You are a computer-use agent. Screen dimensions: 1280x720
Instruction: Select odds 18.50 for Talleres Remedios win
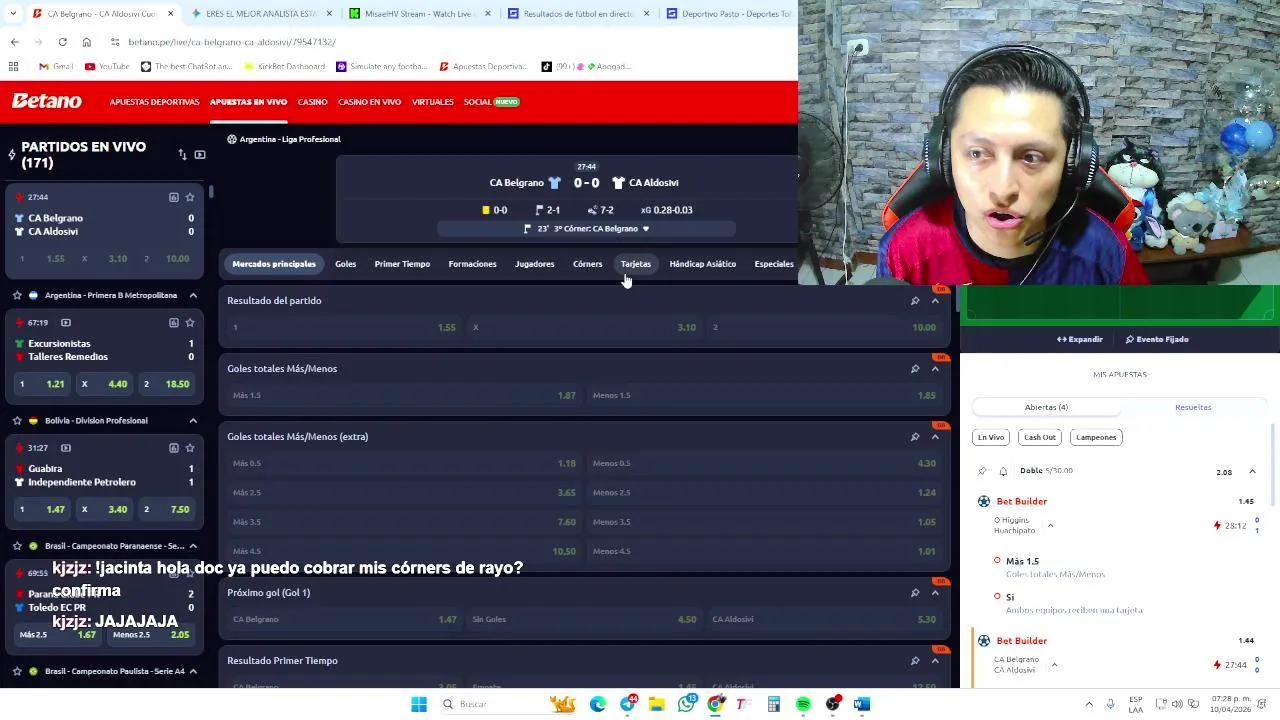coord(166,384)
